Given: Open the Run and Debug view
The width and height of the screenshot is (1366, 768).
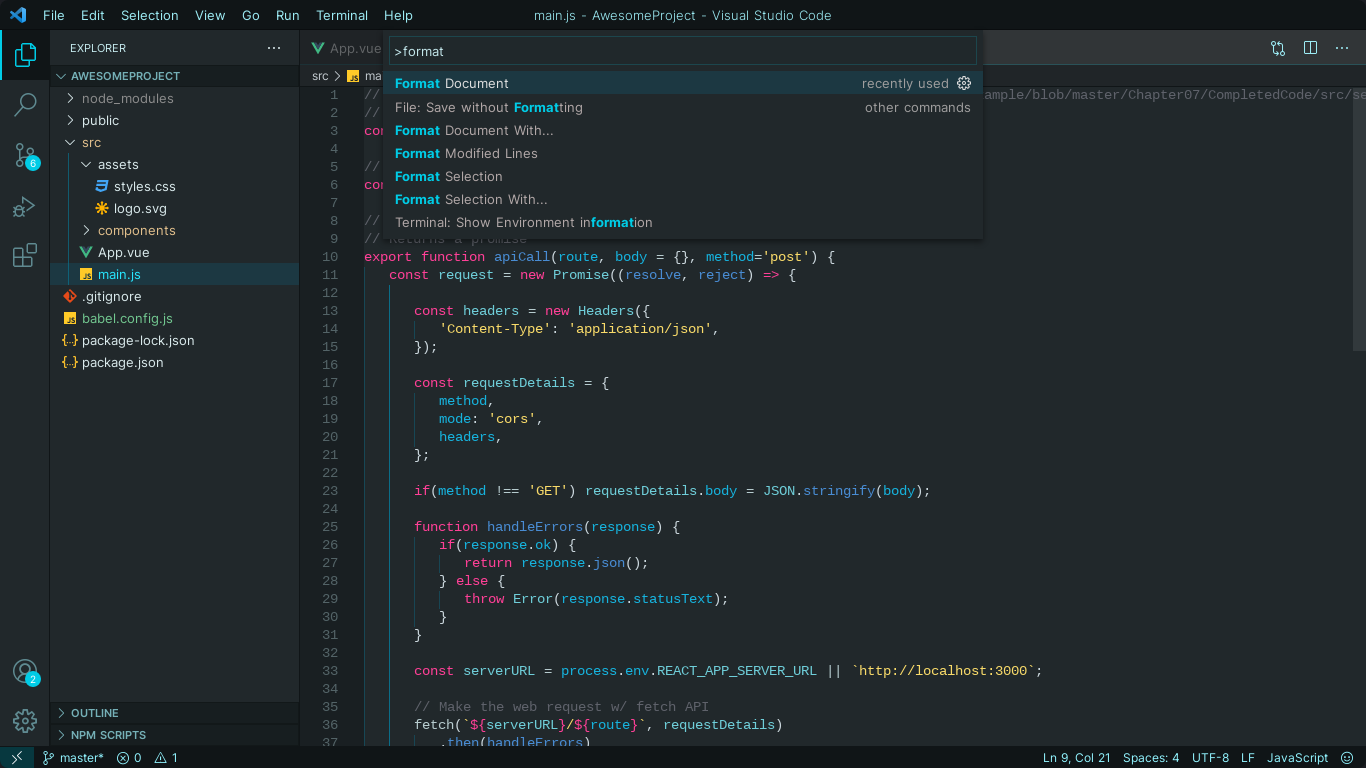Looking at the screenshot, I should [25, 207].
